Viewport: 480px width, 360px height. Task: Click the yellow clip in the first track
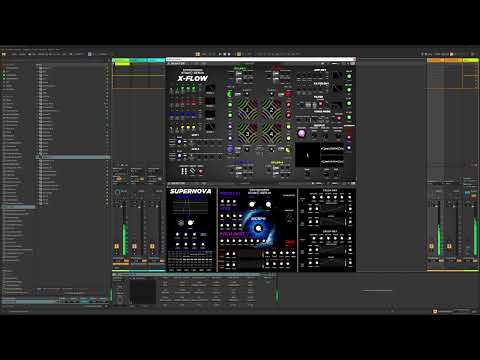(122, 64)
